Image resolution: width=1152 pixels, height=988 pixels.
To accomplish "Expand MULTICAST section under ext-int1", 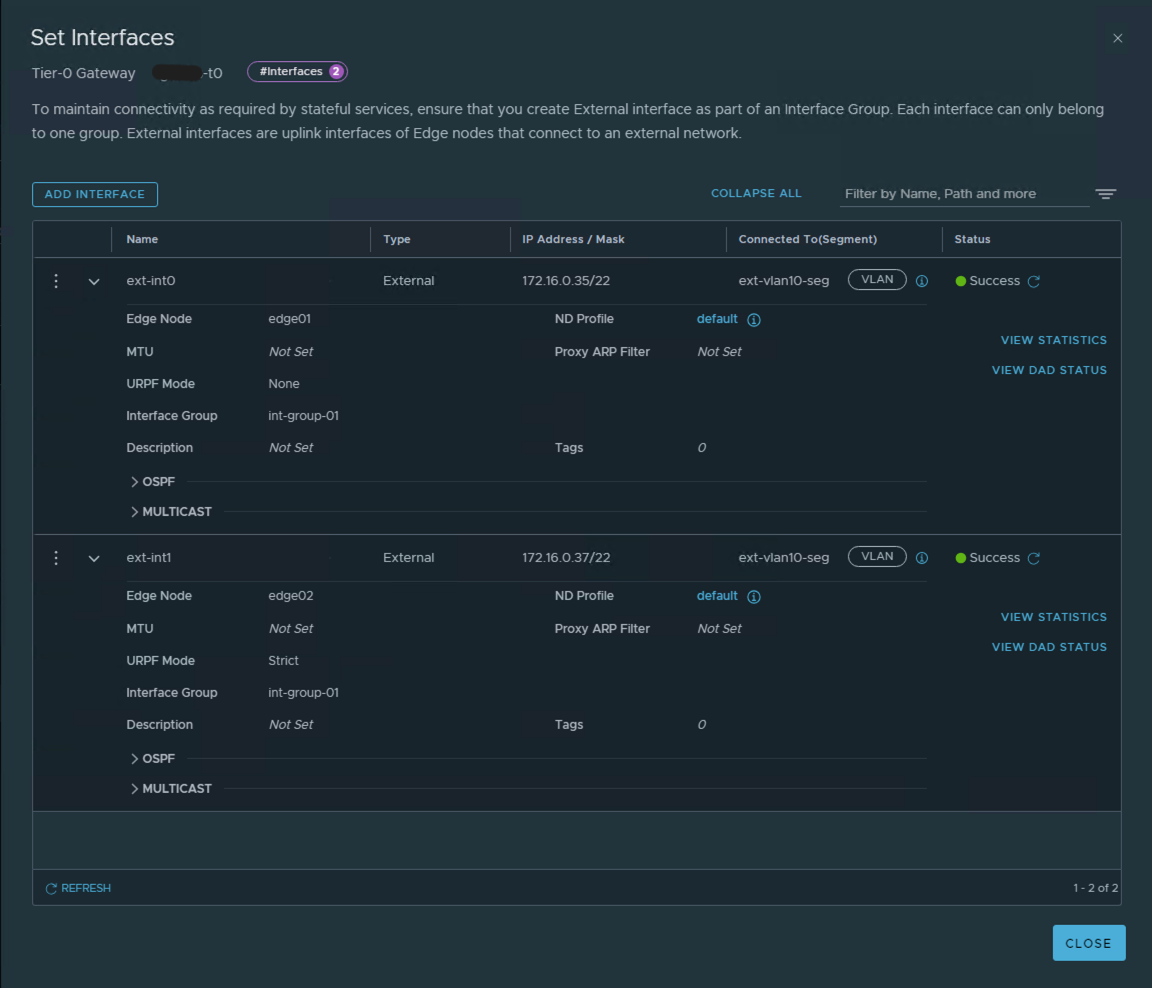I will tap(170, 789).
